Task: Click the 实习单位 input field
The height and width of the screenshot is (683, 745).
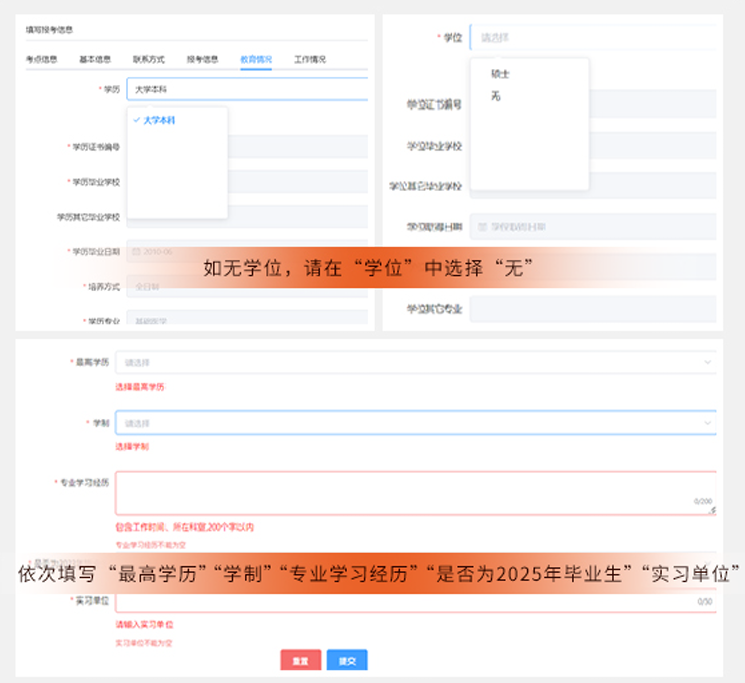Action: (x=400, y=602)
